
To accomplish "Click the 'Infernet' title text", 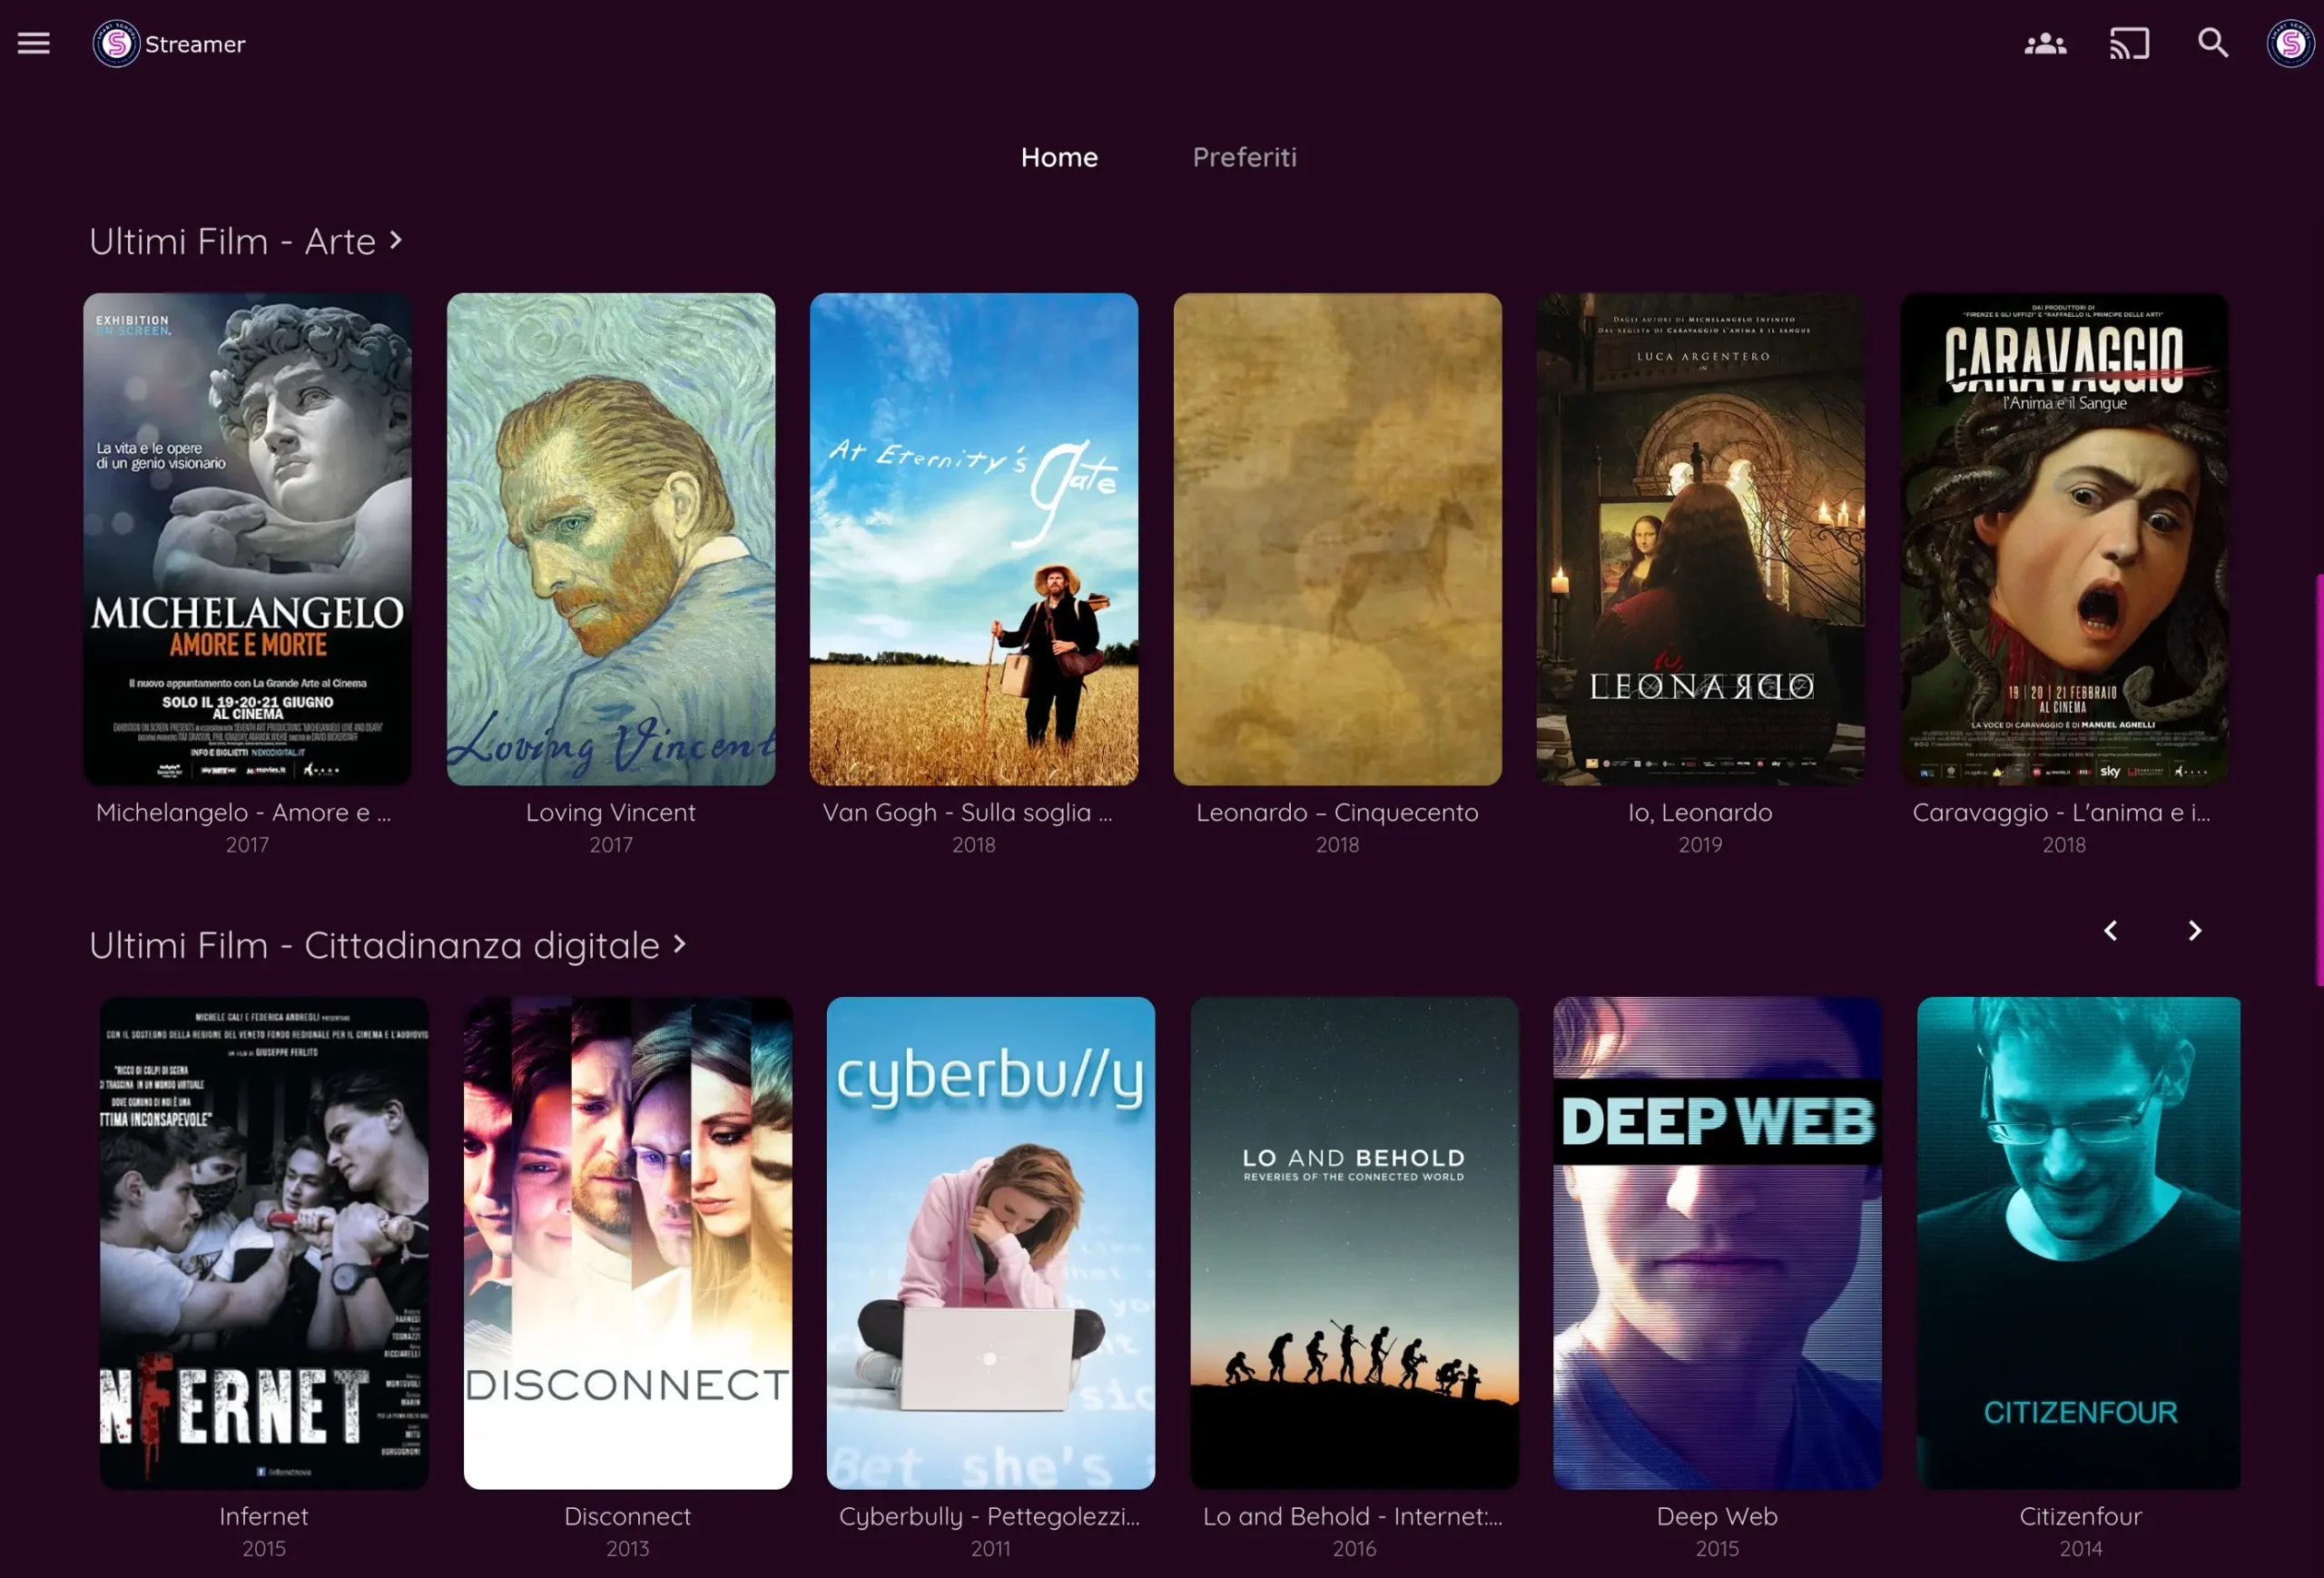I will (x=264, y=1516).
